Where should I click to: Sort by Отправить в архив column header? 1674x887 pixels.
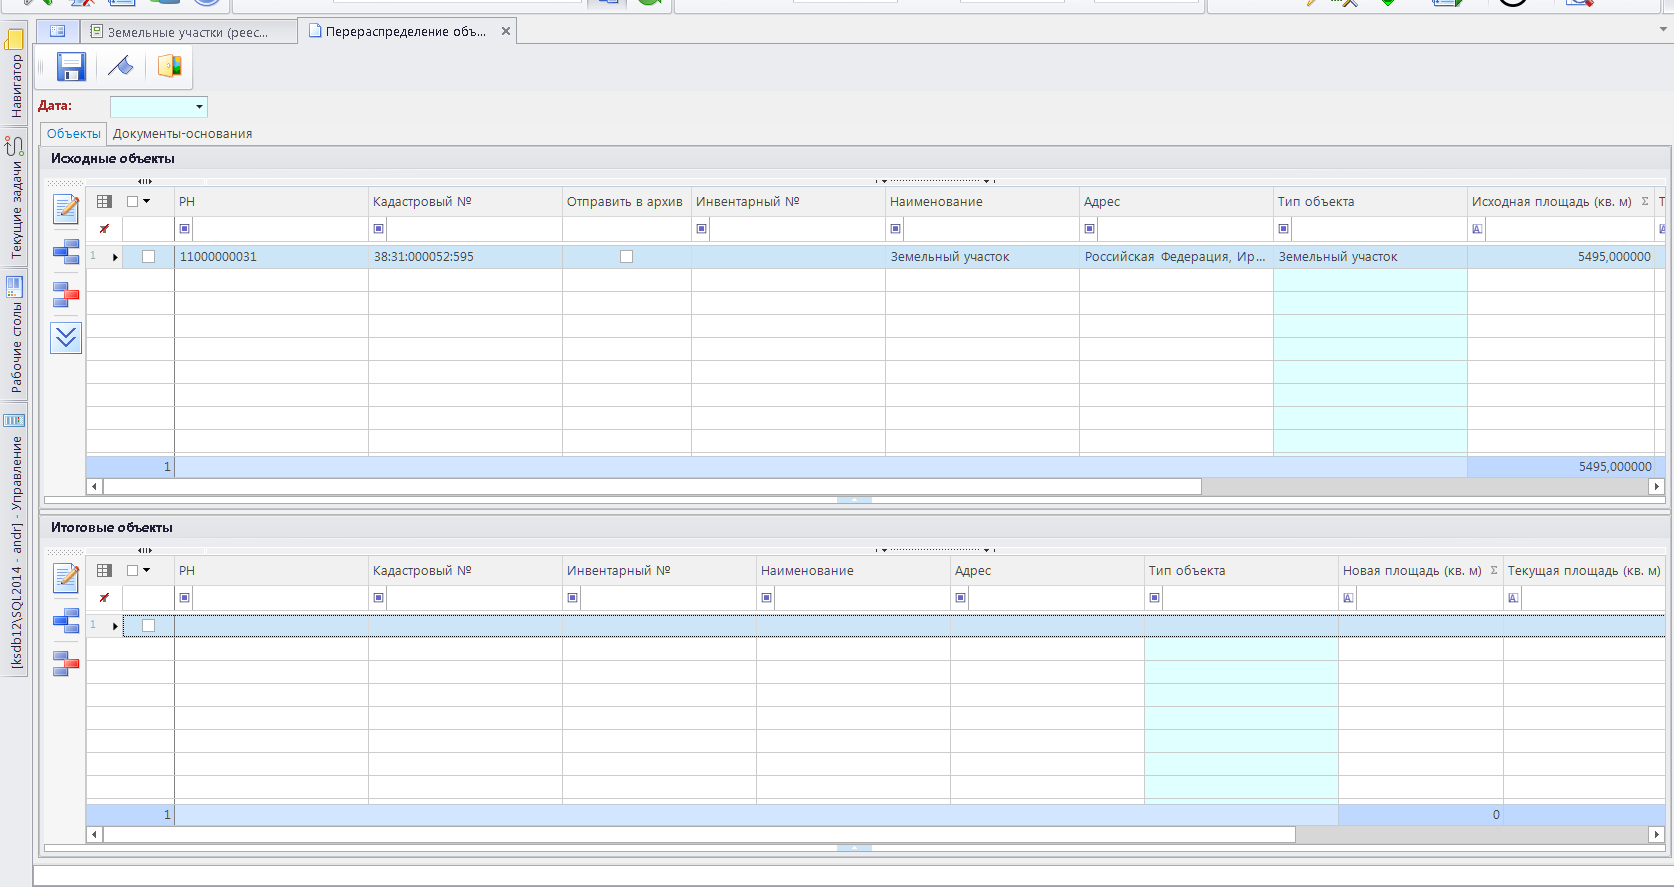pyautogui.click(x=627, y=201)
